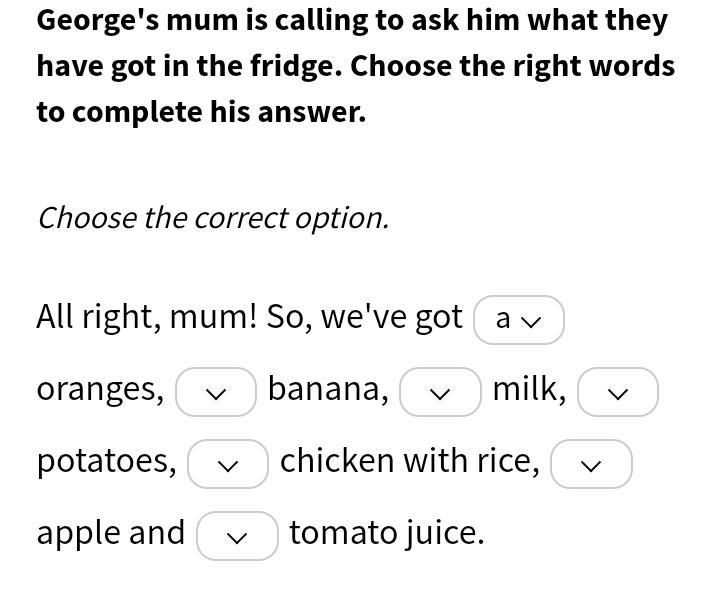This screenshot has width=720, height=605.
Task: Click the words "apple and"
Action: [111, 533]
